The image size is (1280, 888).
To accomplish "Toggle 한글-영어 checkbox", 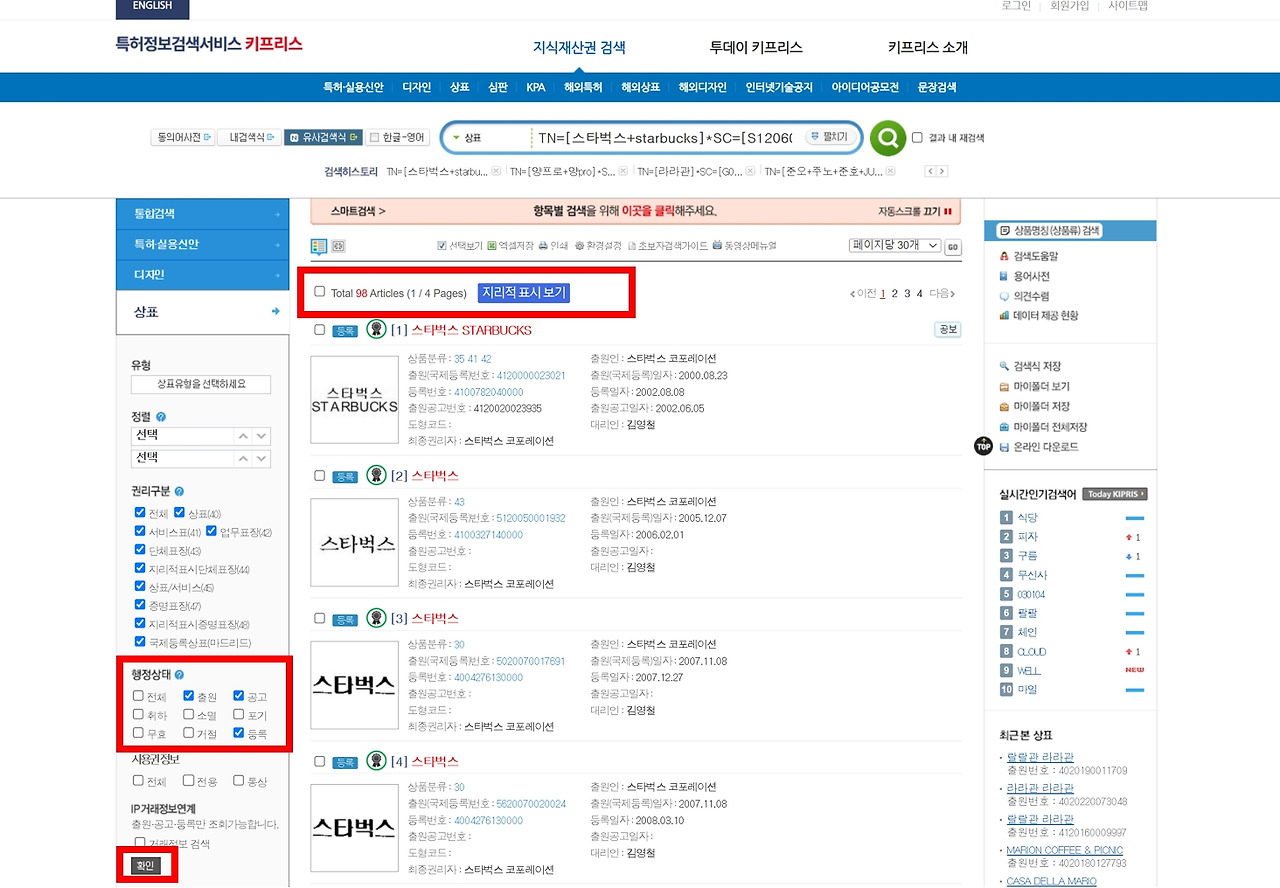I will click(x=374, y=137).
